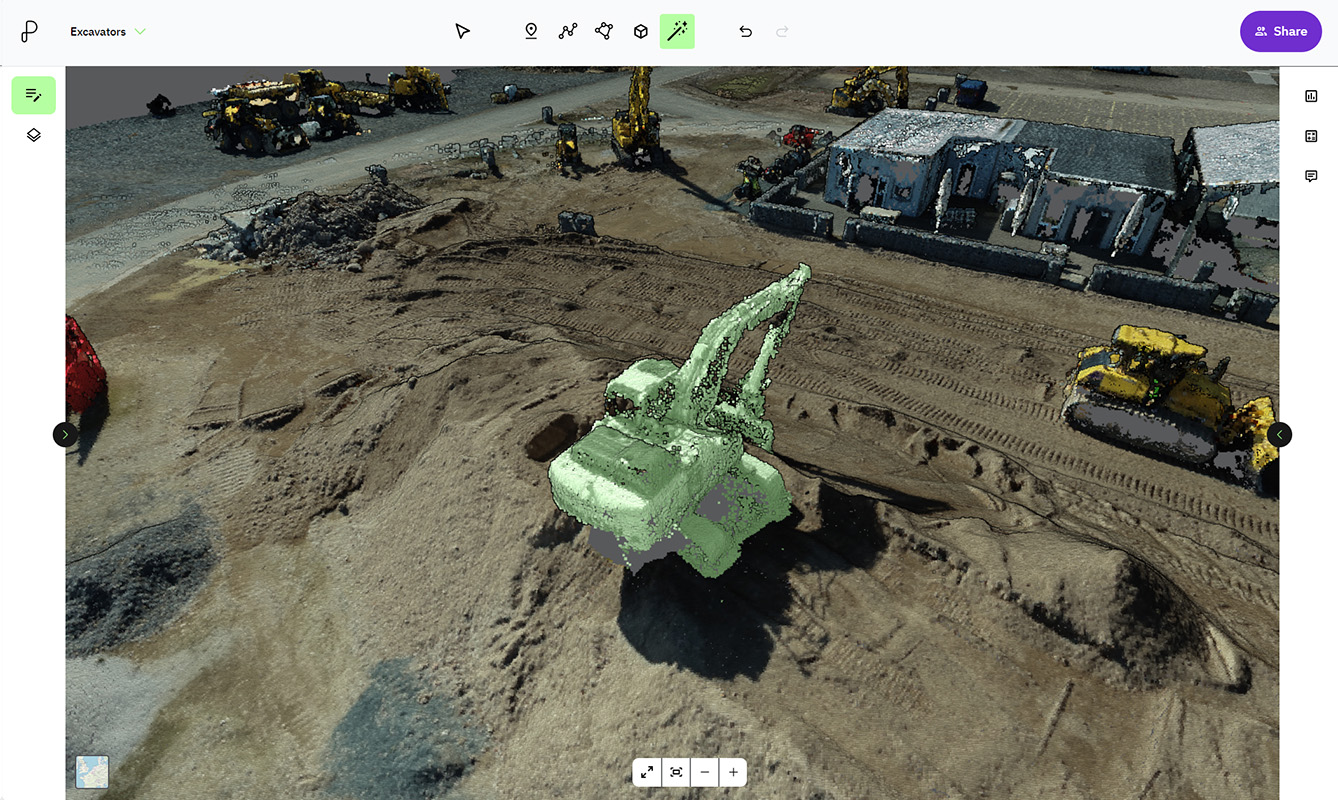Undo the last annotation action
The width and height of the screenshot is (1338, 800).
pyautogui.click(x=745, y=31)
